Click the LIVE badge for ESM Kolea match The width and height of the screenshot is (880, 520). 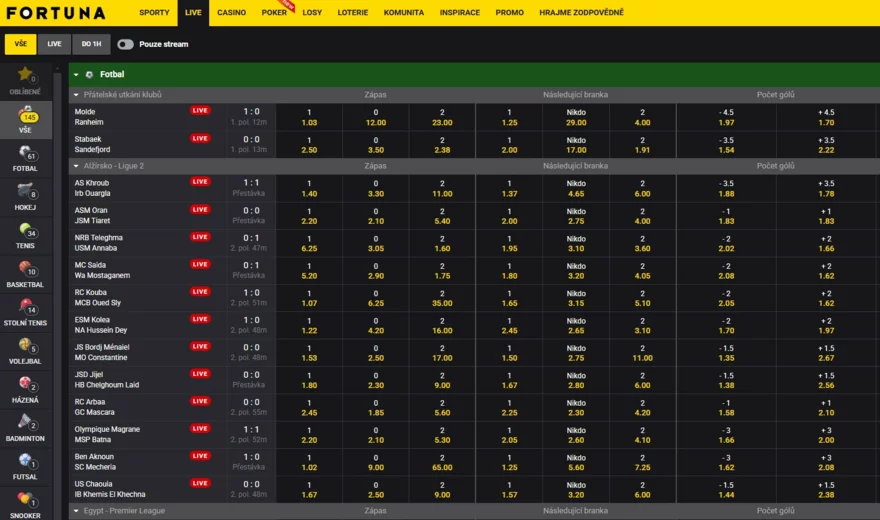200,319
